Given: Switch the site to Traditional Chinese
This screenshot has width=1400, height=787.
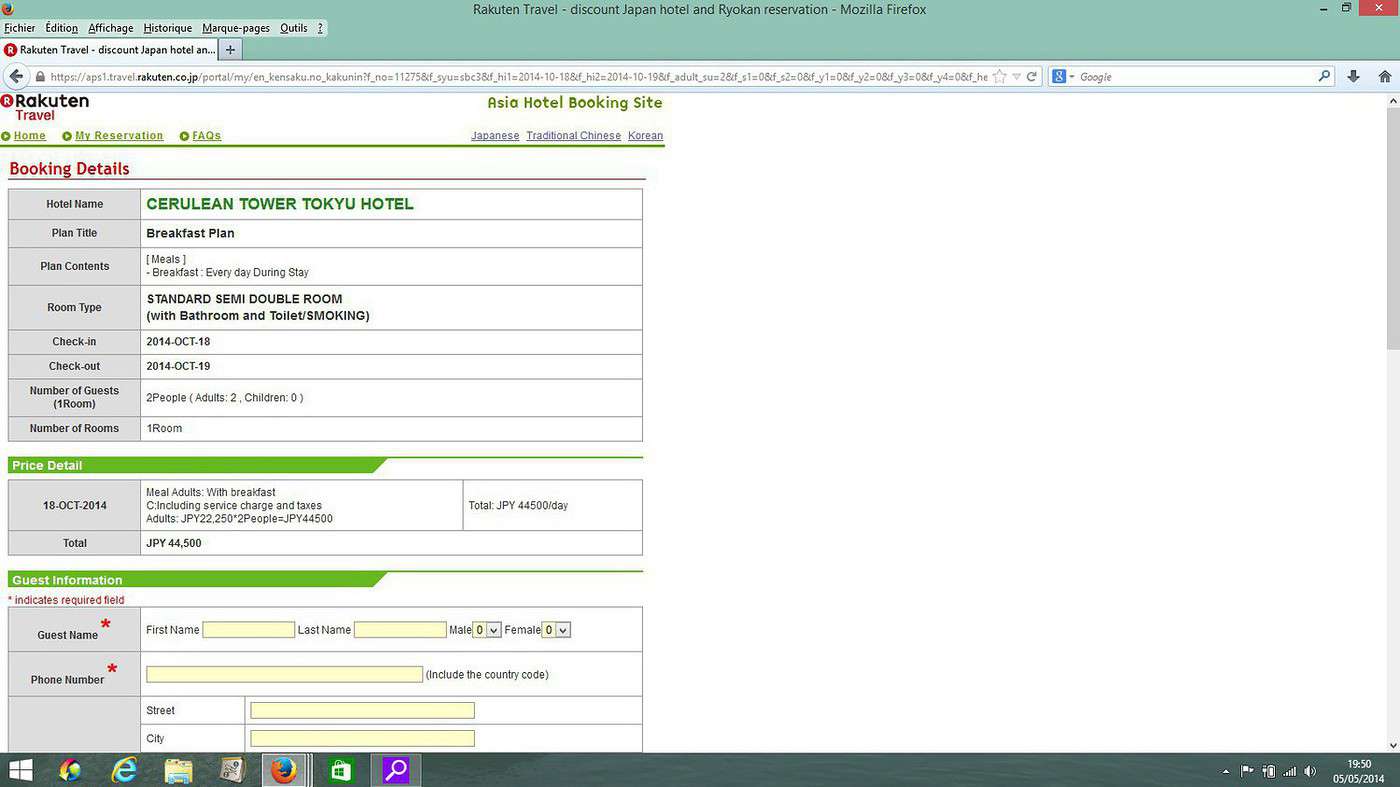Looking at the screenshot, I should [x=574, y=136].
